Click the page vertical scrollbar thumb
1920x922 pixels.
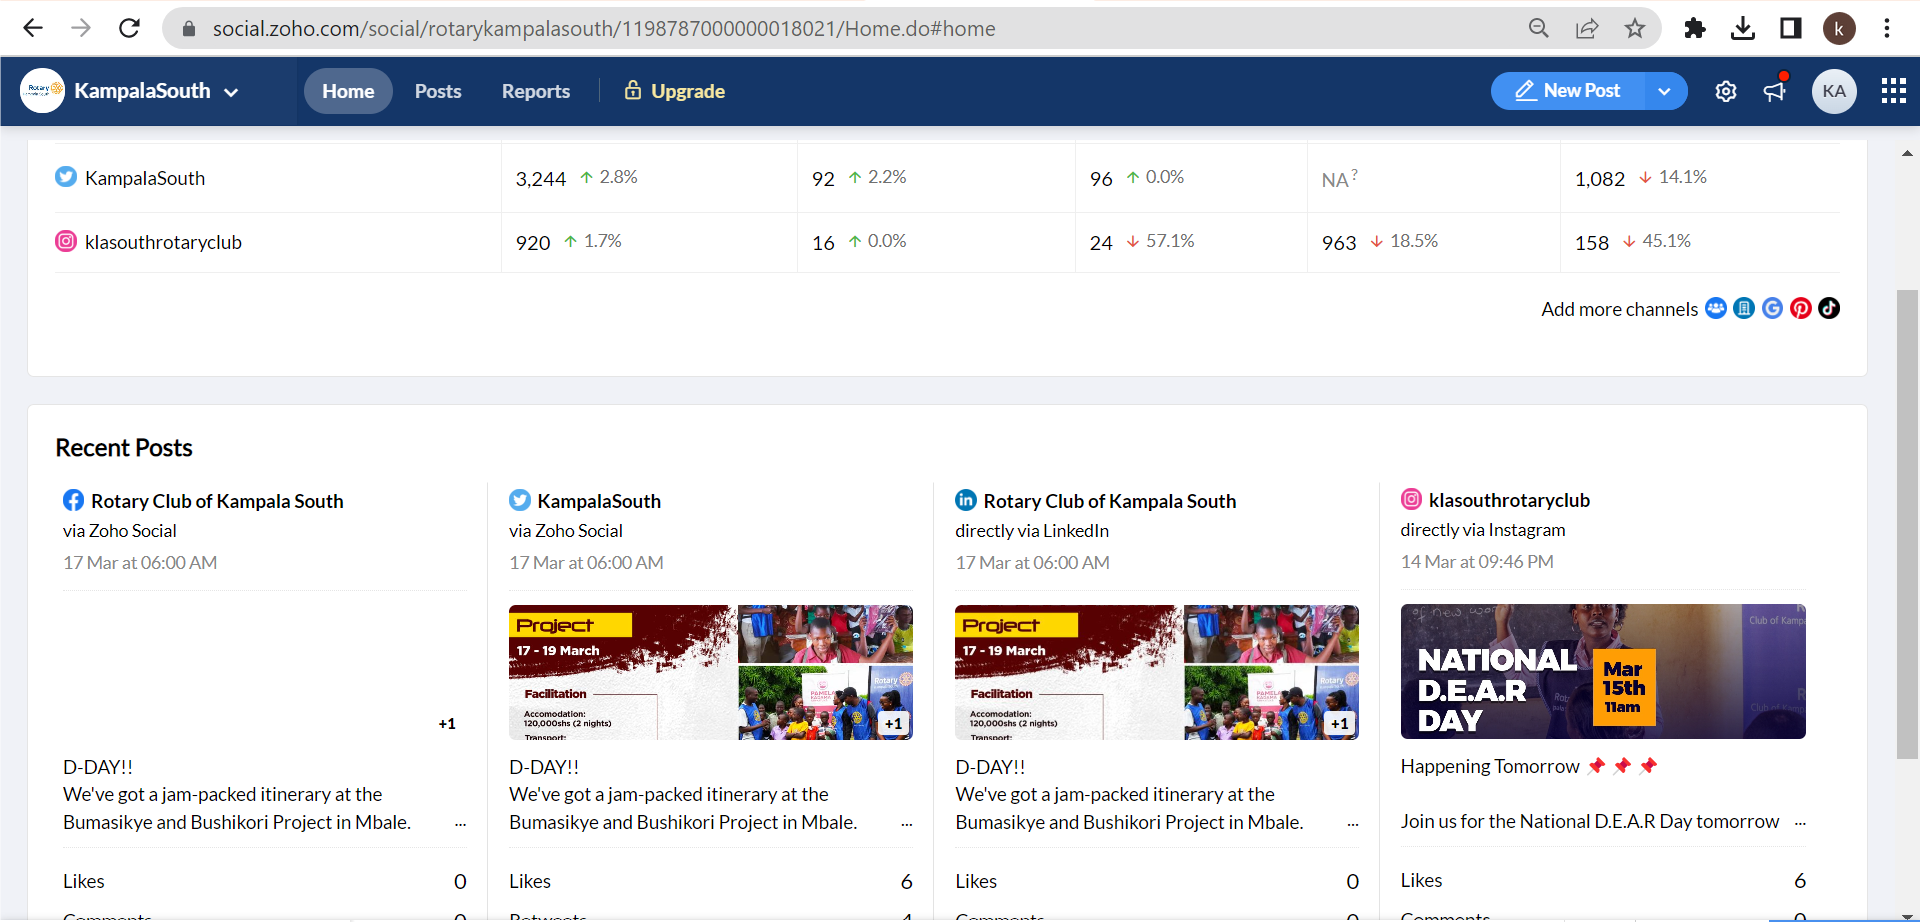[1907, 525]
